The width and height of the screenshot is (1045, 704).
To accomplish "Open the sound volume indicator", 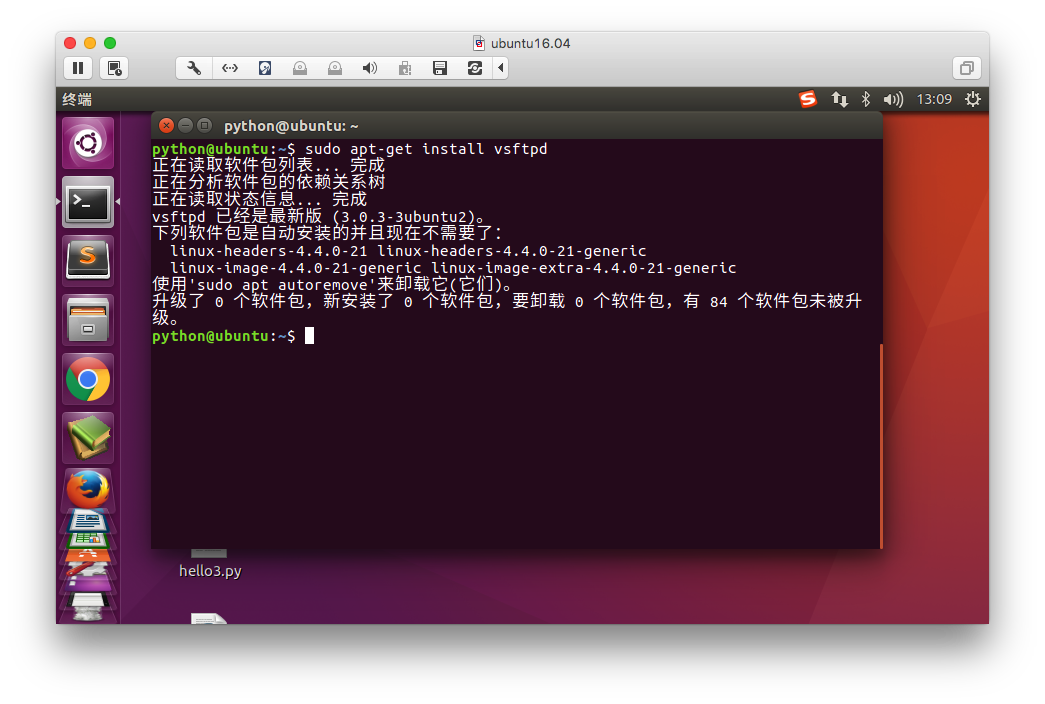I will (893, 99).
